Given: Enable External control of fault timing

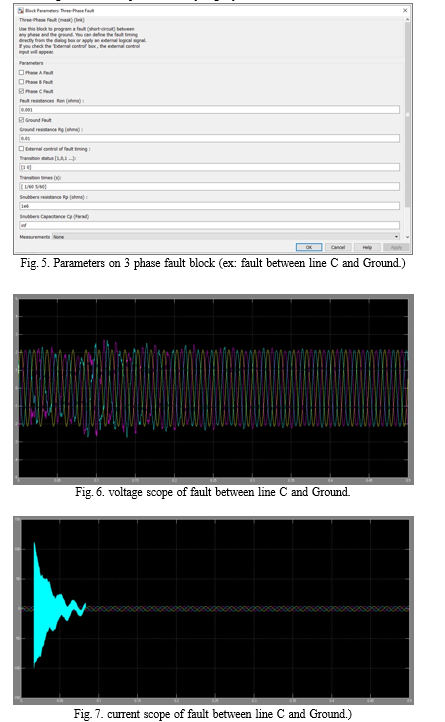Looking at the screenshot, I should pos(21,149).
